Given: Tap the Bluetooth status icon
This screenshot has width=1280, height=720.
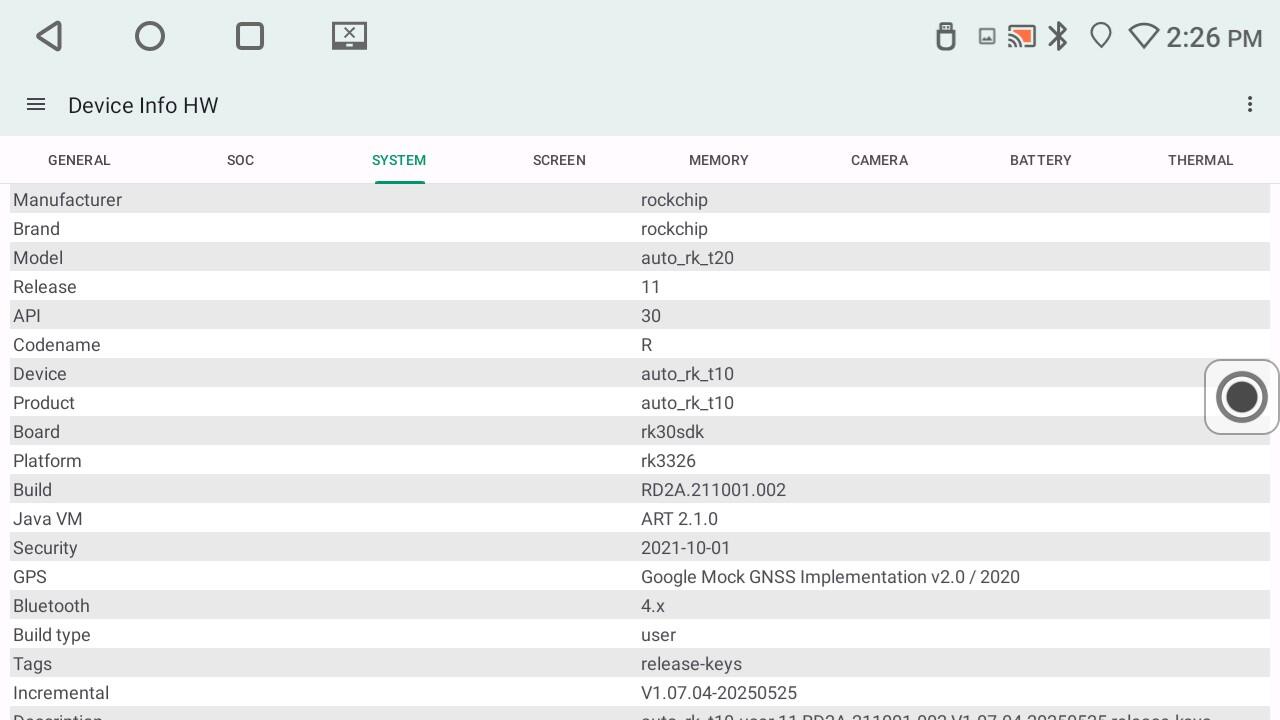Looking at the screenshot, I should [1058, 37].
